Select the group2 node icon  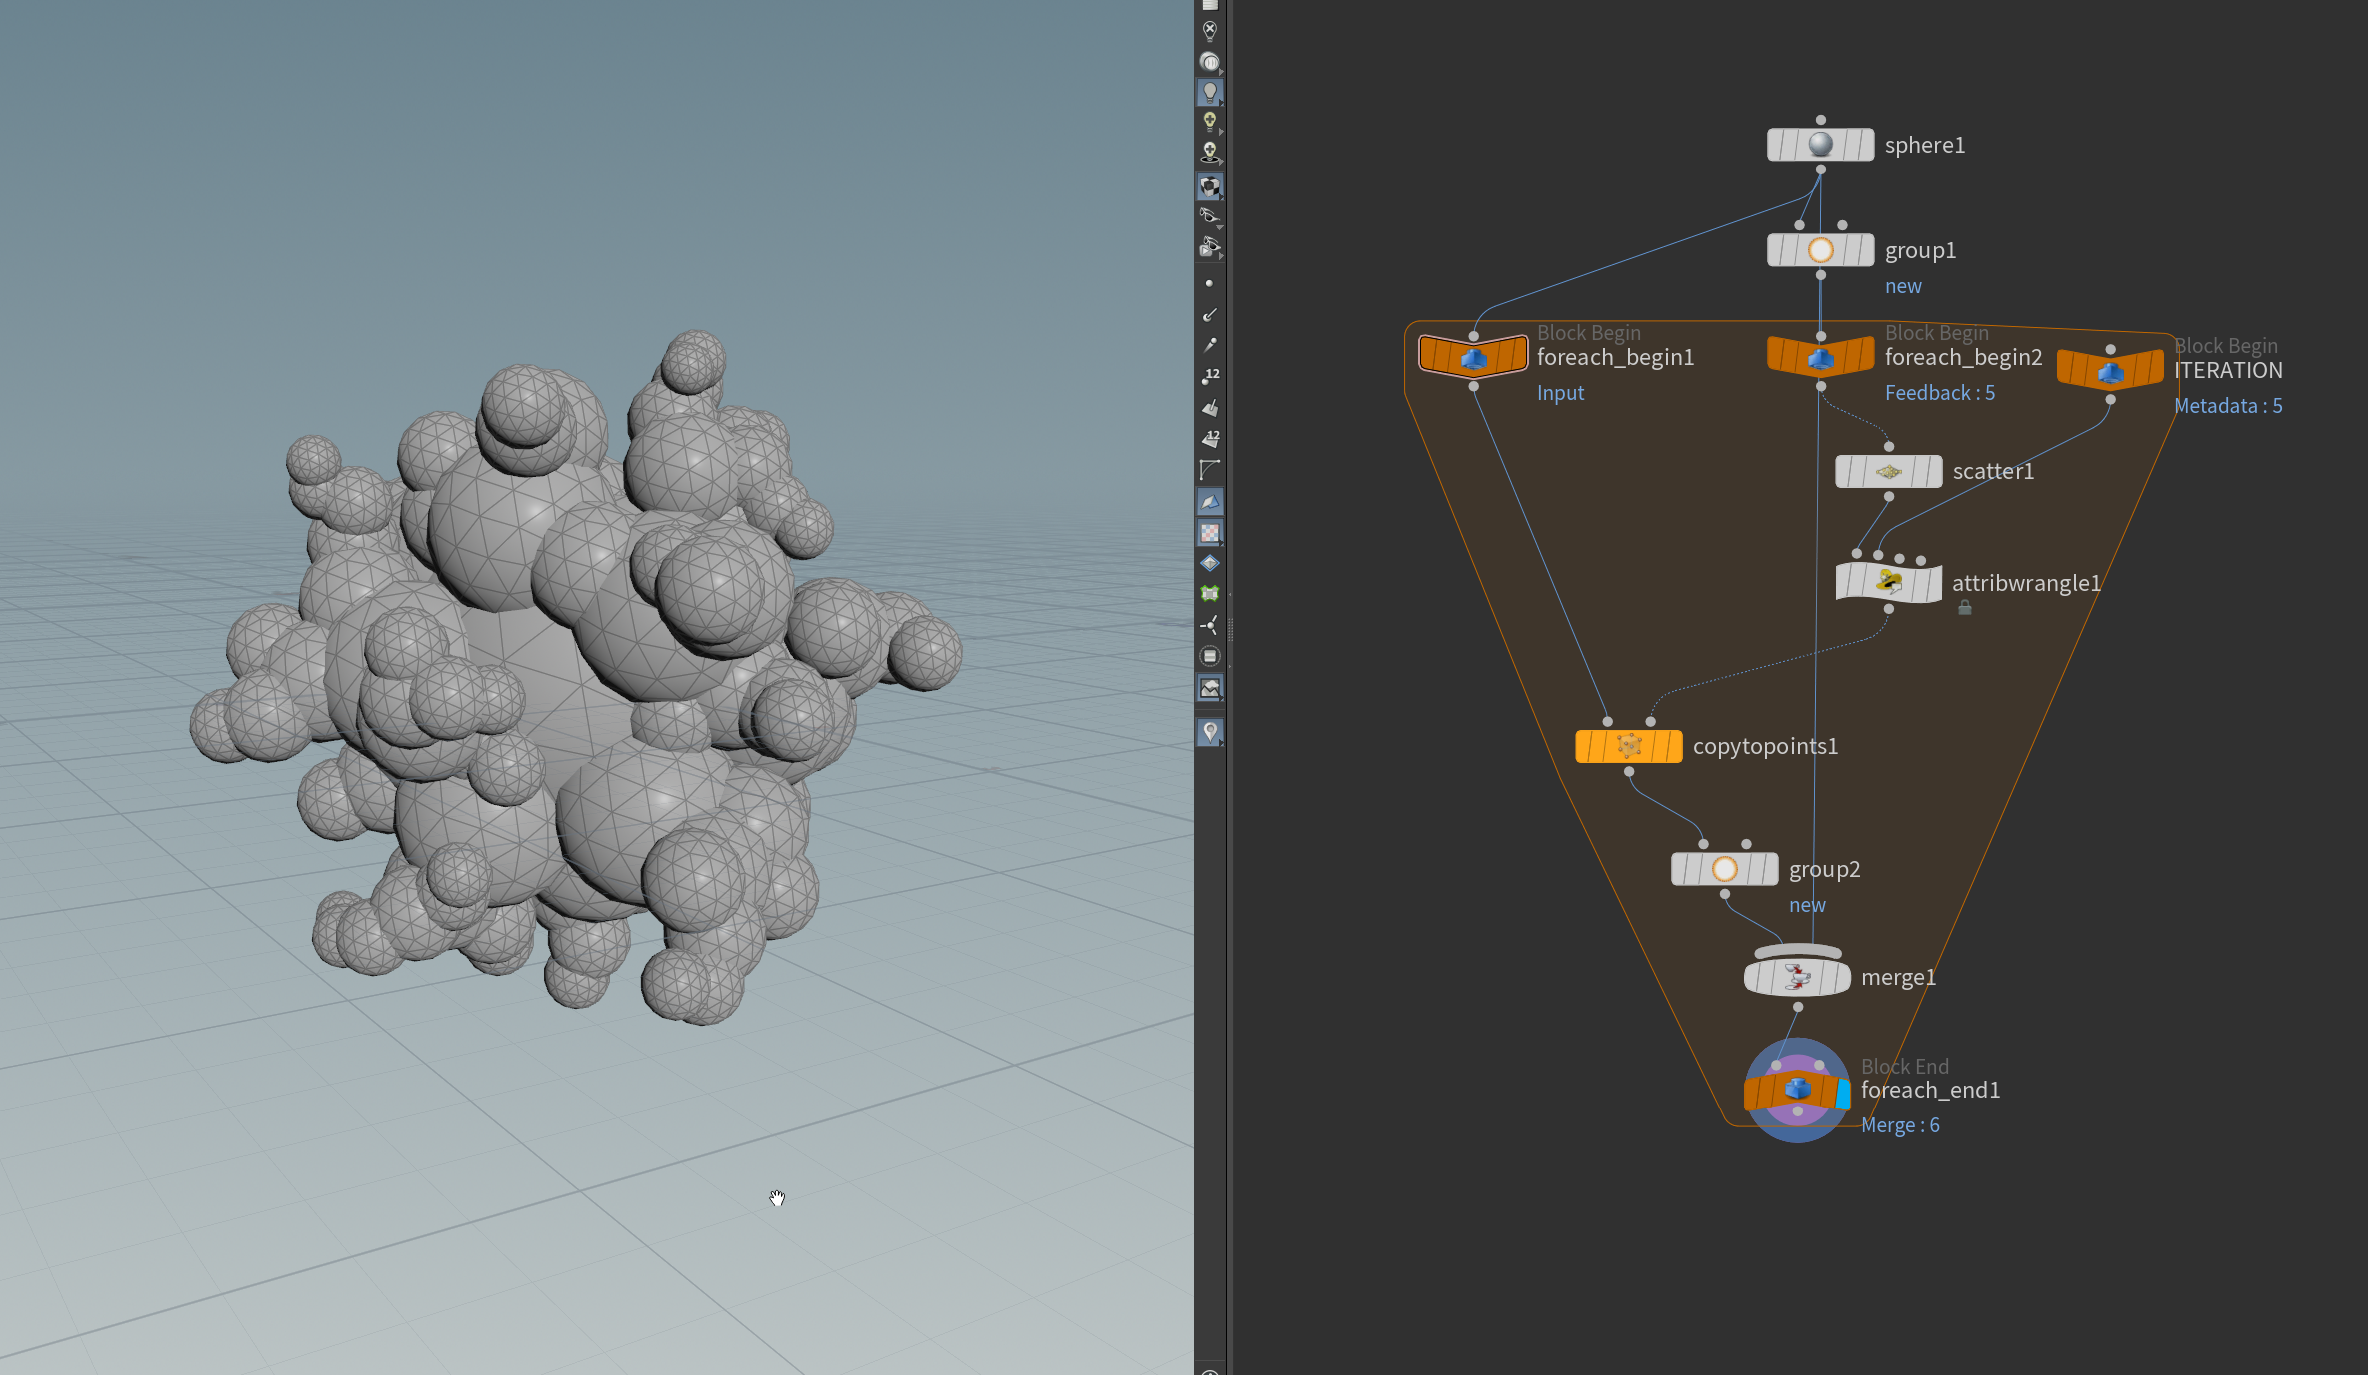click(1725, 869)
